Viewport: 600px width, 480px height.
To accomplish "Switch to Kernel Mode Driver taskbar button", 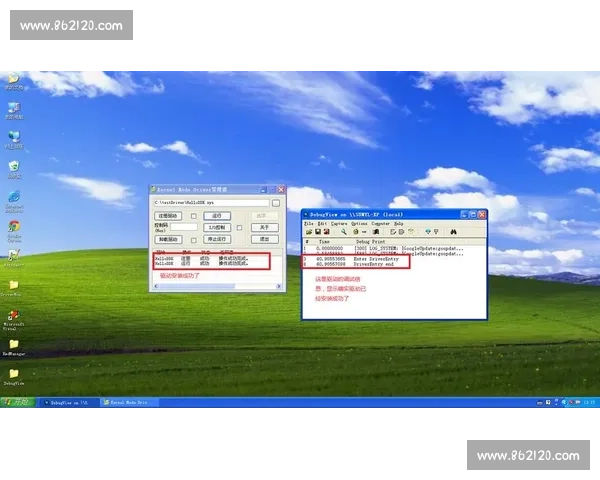I will point(130,403).
